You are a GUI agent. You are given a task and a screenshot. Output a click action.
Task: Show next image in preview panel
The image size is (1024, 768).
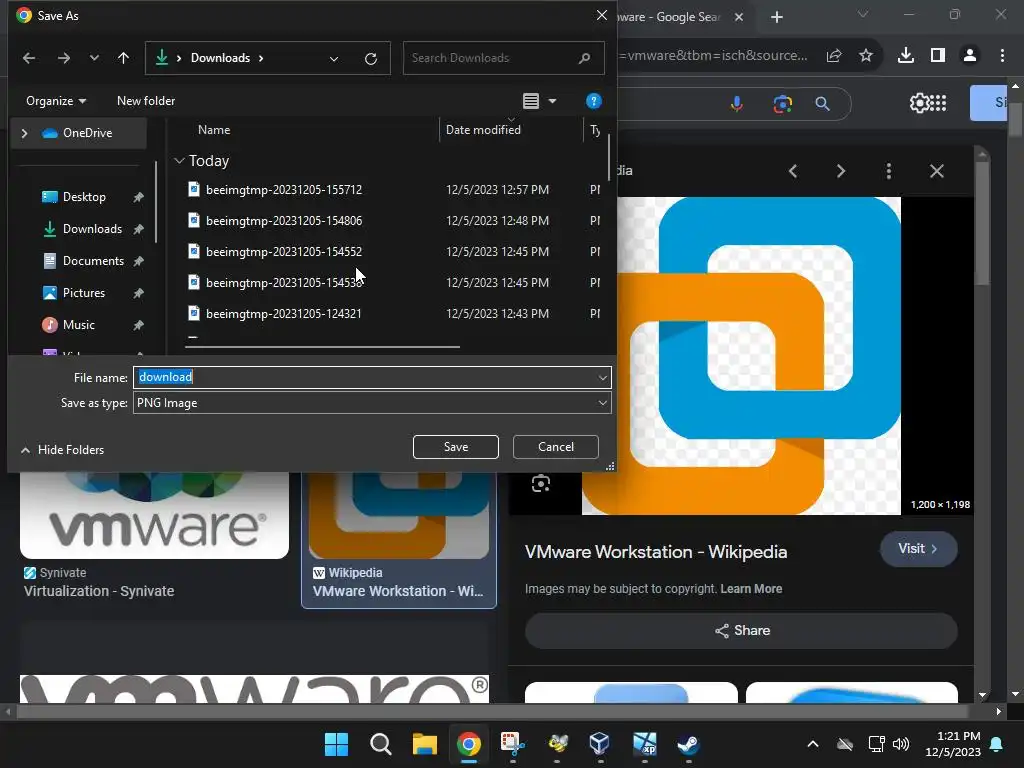tap(841, 172)
